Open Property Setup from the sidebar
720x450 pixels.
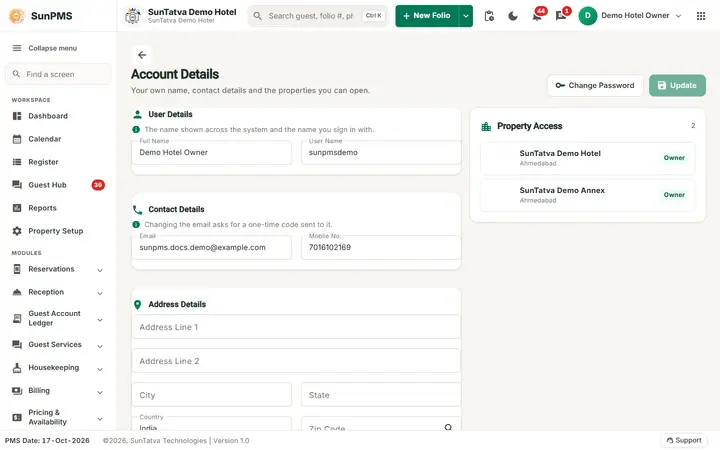[58, 231]
